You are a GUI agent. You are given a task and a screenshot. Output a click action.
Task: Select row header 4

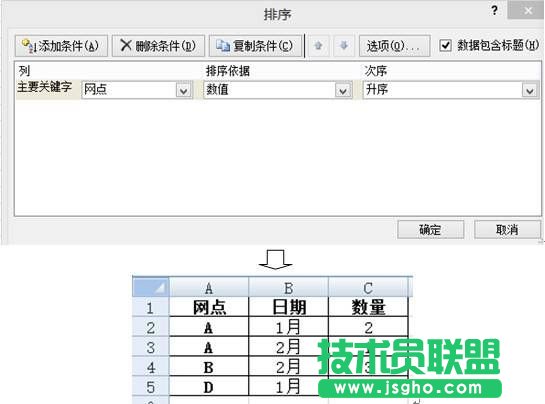click(151, 367)
